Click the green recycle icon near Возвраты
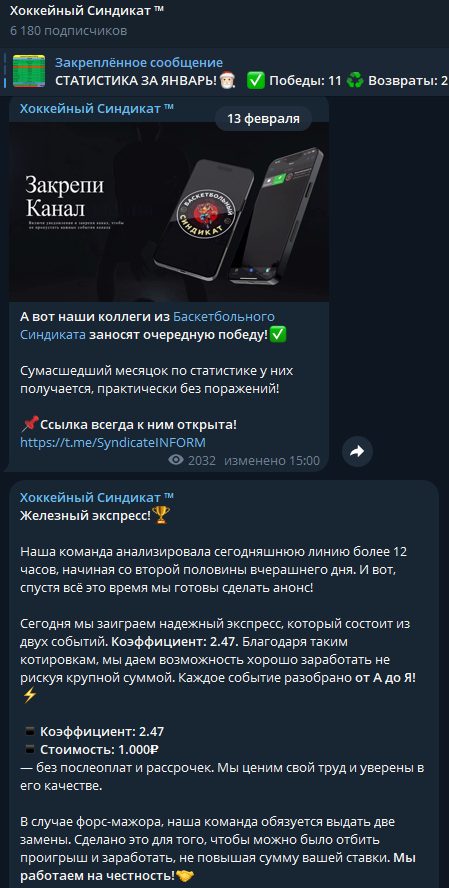This screenshot has width=449, height=888. coord(355,80)
